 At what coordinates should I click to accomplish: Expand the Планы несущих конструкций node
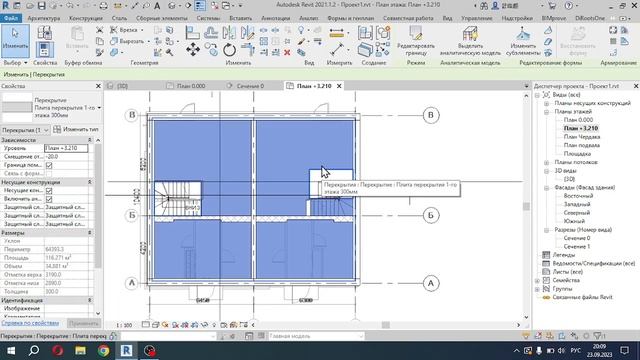tap(546, 103)
